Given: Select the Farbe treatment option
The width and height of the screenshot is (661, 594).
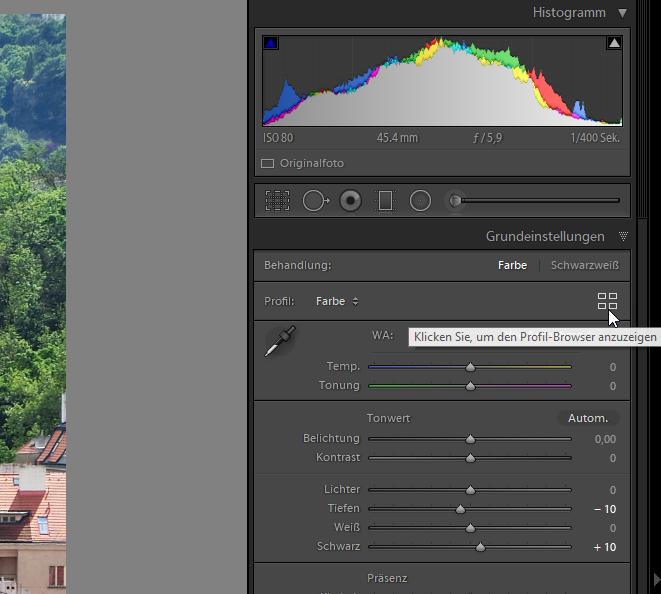Looking at the screenshot, I should (x=512, y=266).
